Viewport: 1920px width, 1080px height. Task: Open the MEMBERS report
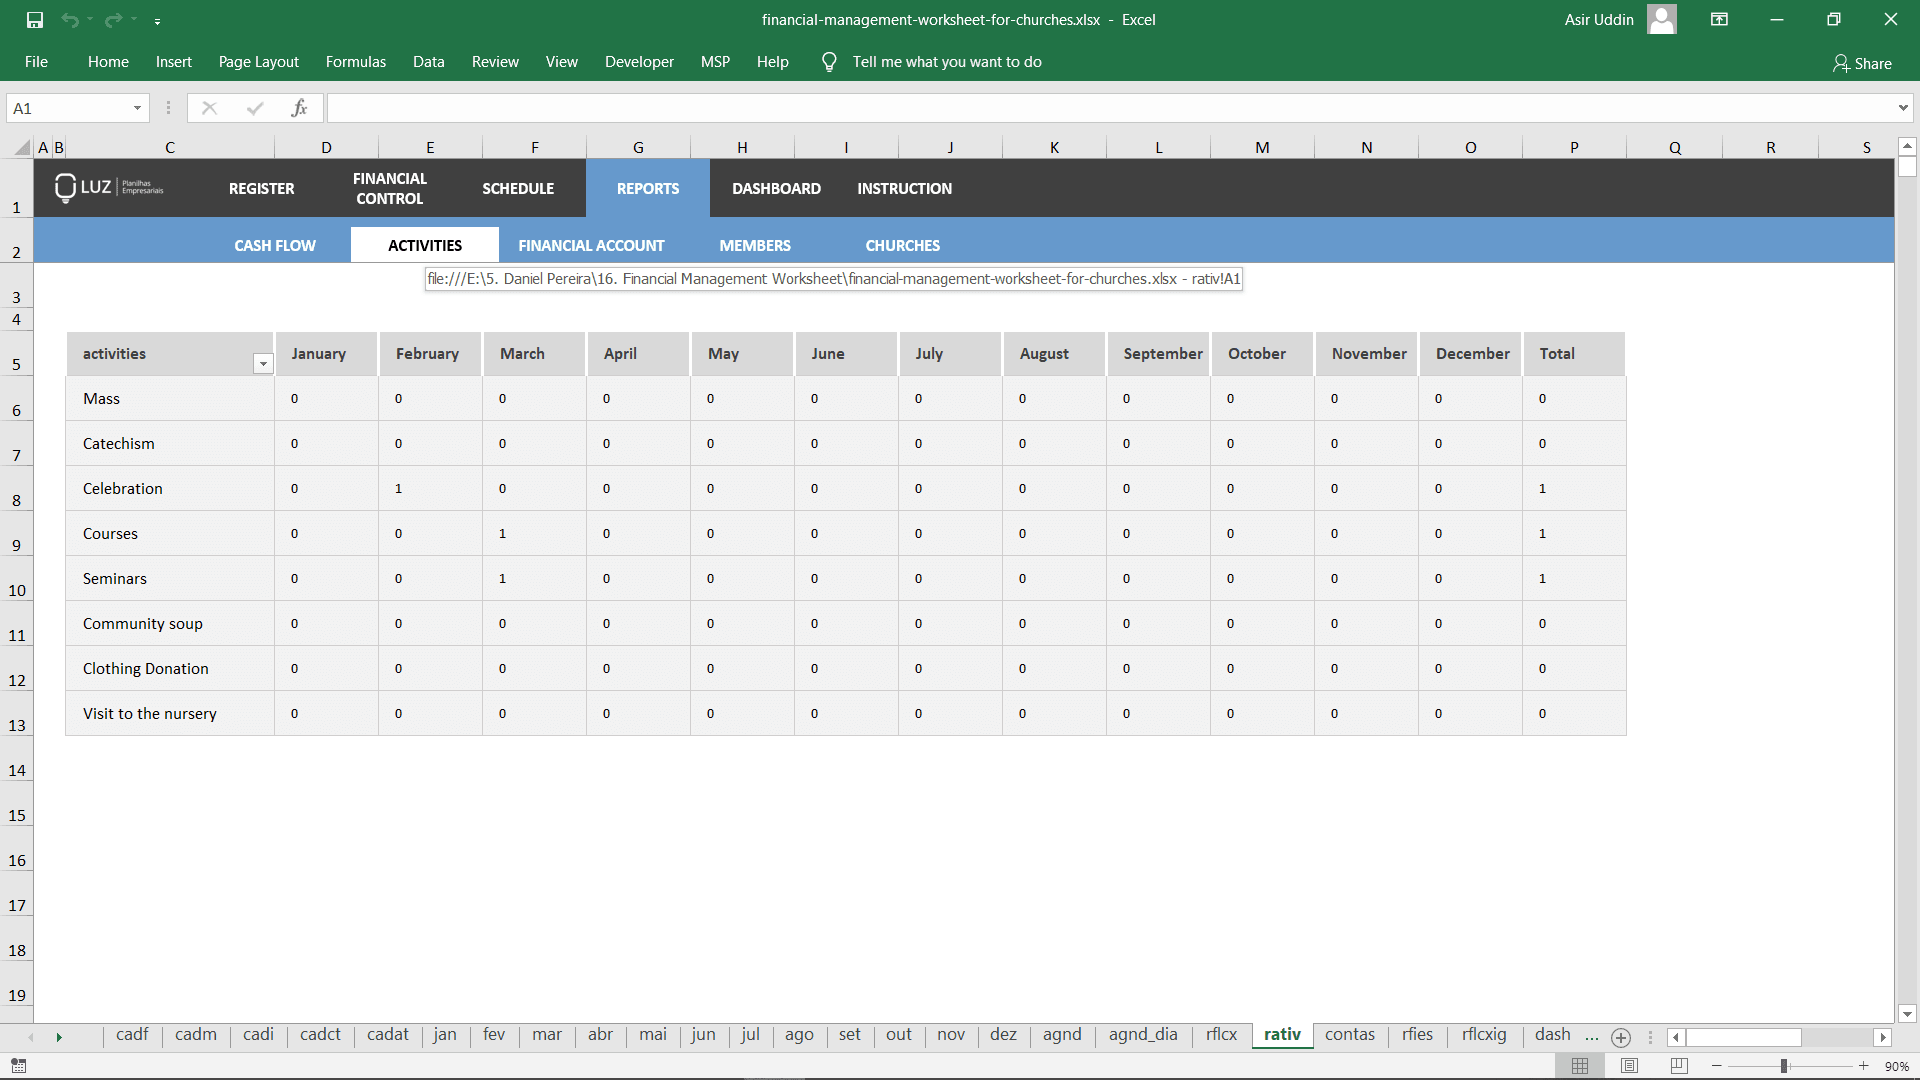(755, 245)
